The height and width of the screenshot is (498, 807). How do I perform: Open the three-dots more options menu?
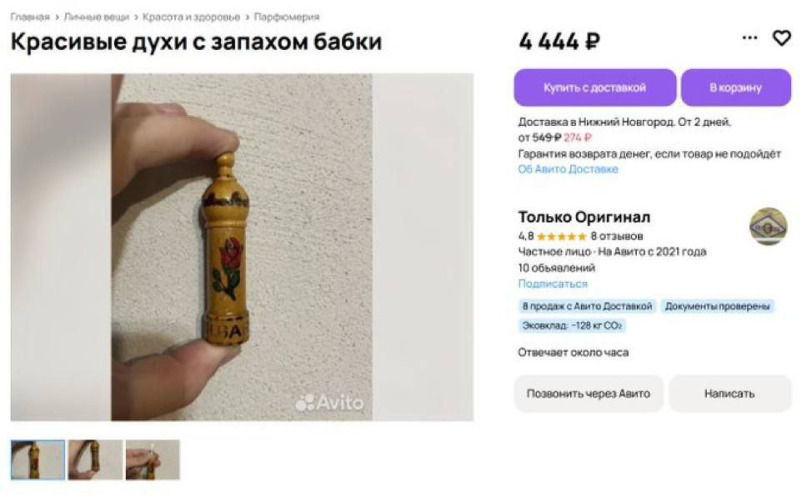pyautogui.click(x=749, y=38)
